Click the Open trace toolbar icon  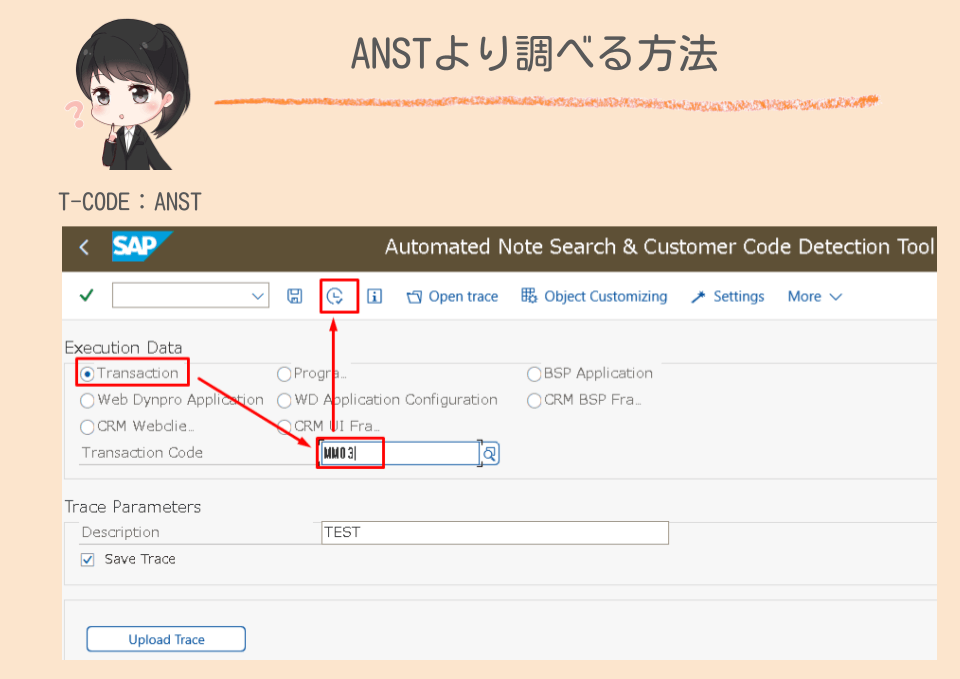(452, 296)
